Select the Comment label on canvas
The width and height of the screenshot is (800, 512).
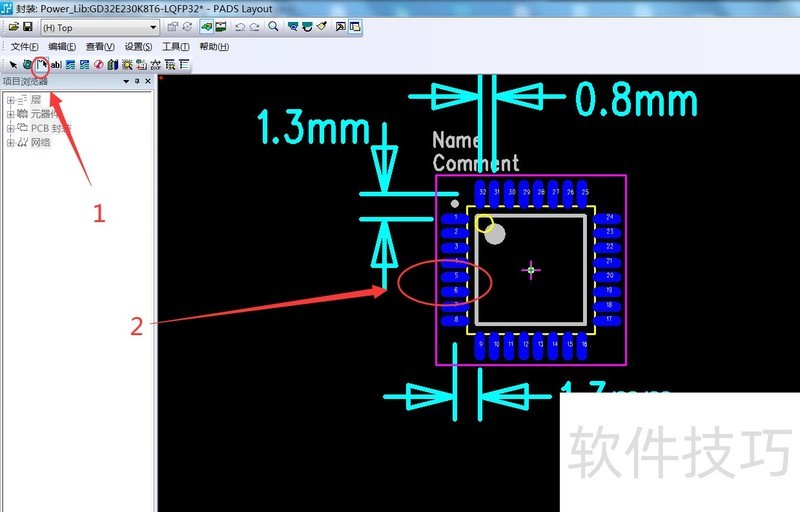click(476, 163)
